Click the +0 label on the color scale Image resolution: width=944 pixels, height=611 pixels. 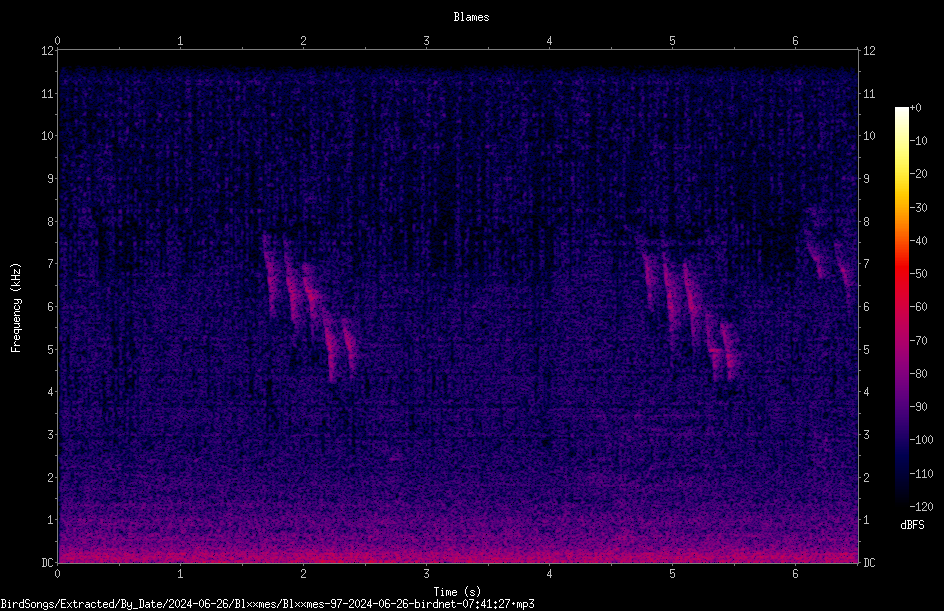click(916, 108)
